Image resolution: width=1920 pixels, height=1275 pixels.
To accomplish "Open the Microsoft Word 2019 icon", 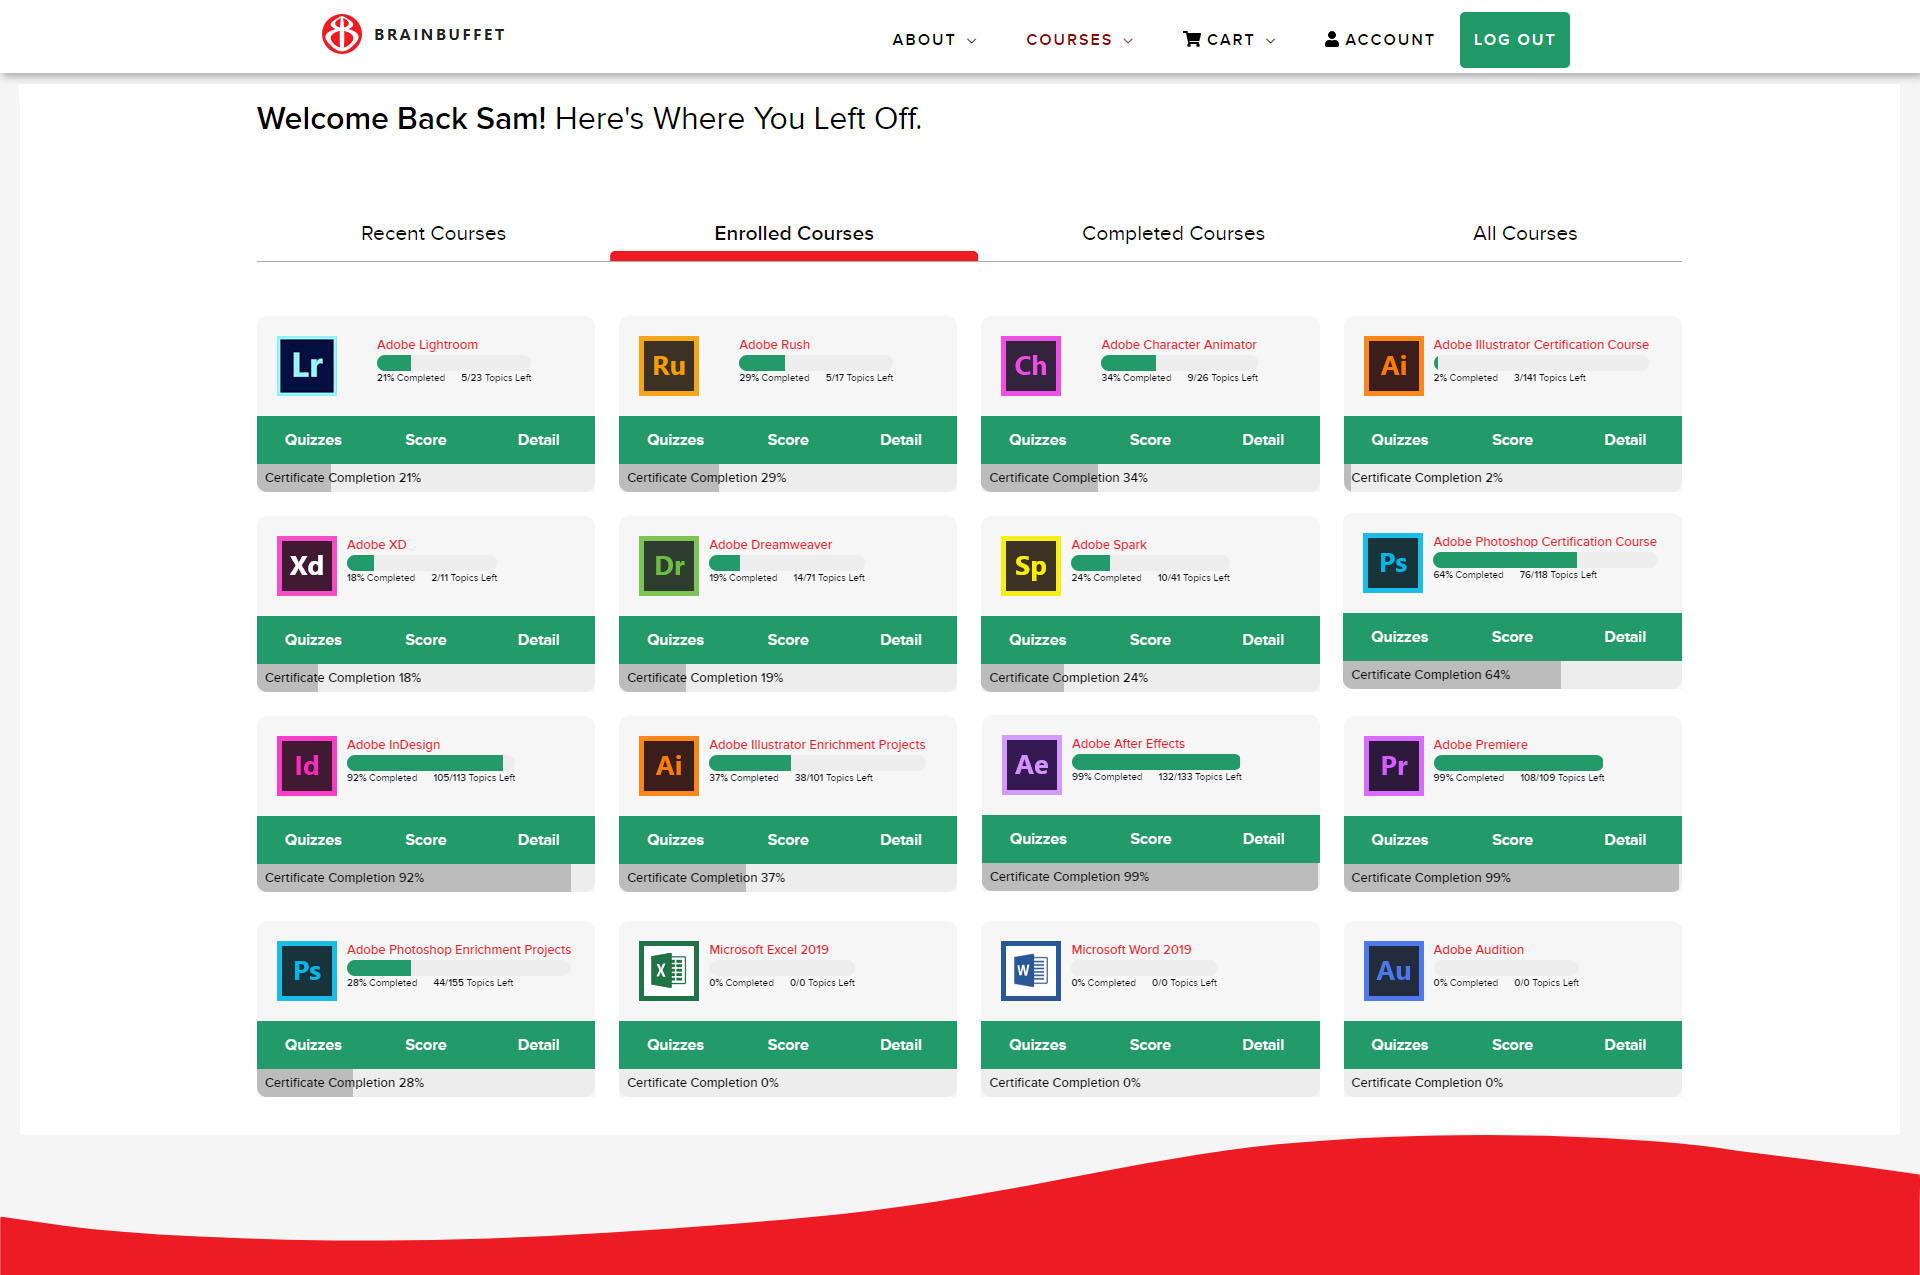I will tap(1031, 971).
